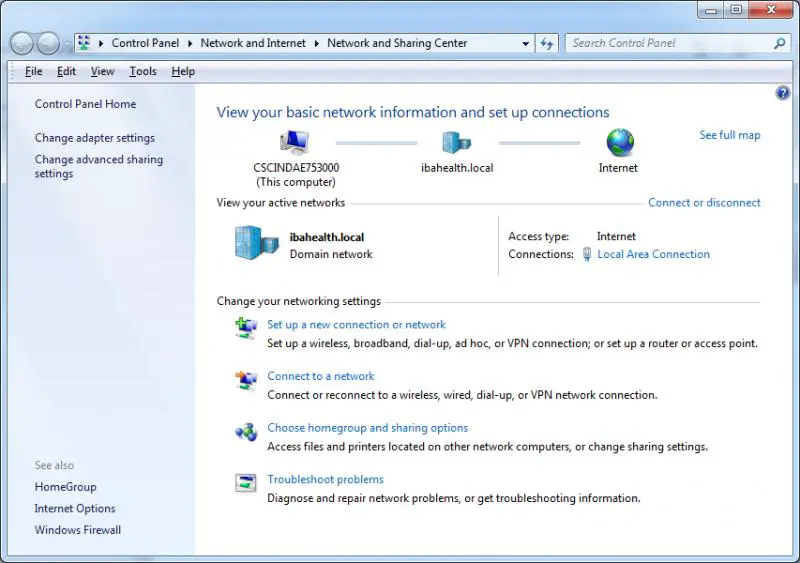Open Internet Options under See also
The width and height of the screenshot is (800, 563).
[75, 508]
